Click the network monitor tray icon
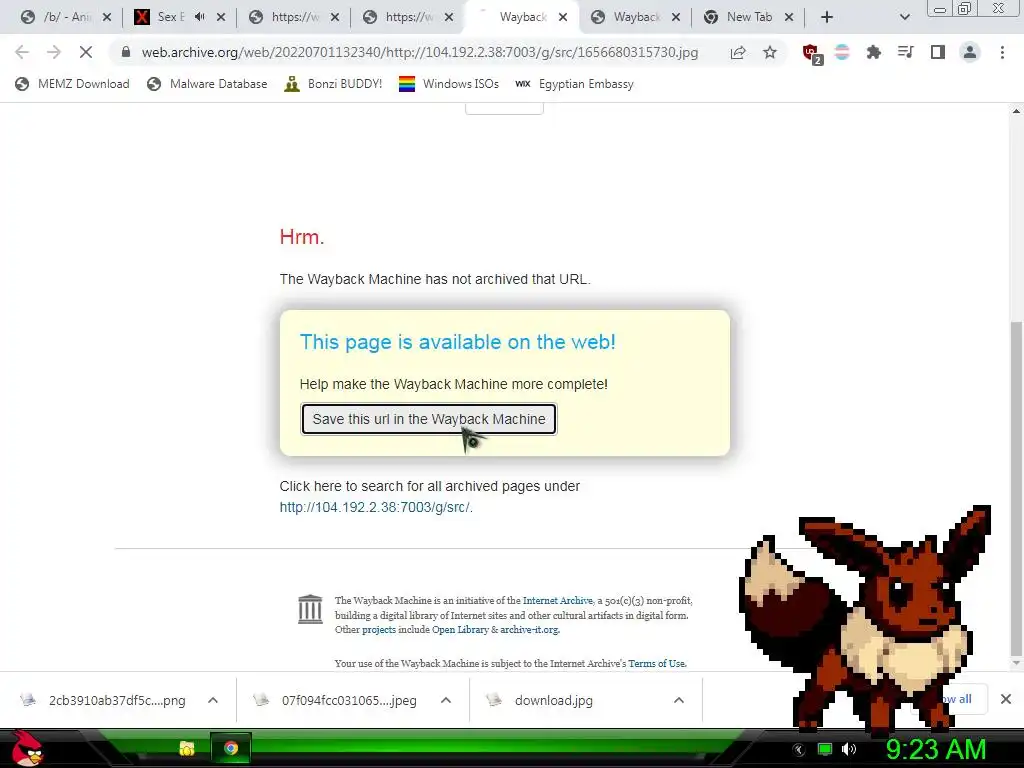This screenshot has width=1024, height=768. pos(825,749)
